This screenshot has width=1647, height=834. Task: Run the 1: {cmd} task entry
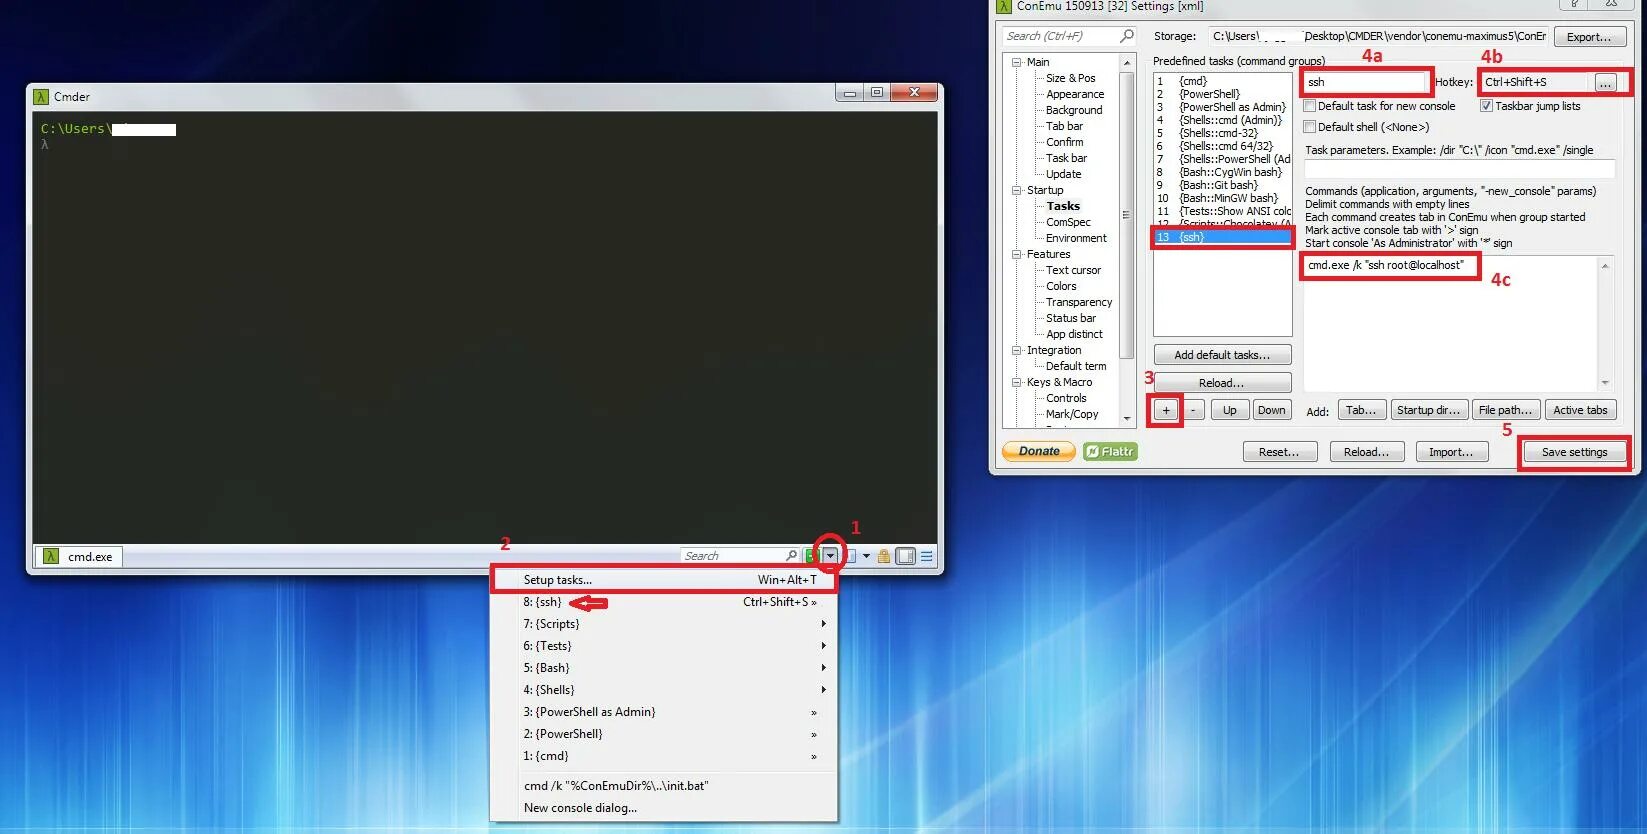[x=664, y=756]
